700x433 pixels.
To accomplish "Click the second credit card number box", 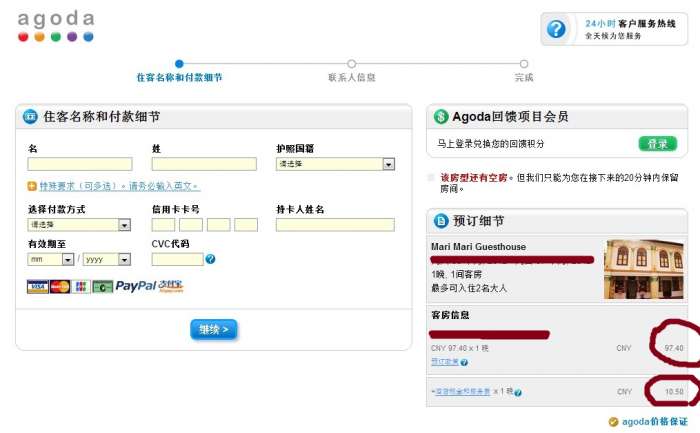I will tap(191, 225).
